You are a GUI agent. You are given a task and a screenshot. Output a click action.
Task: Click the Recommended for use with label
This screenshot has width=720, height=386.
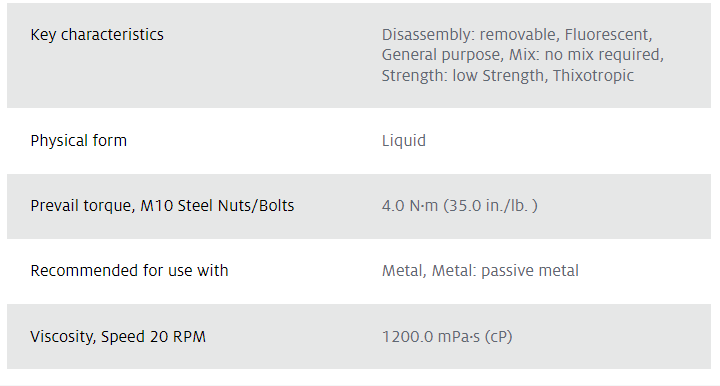pos(129,271)
